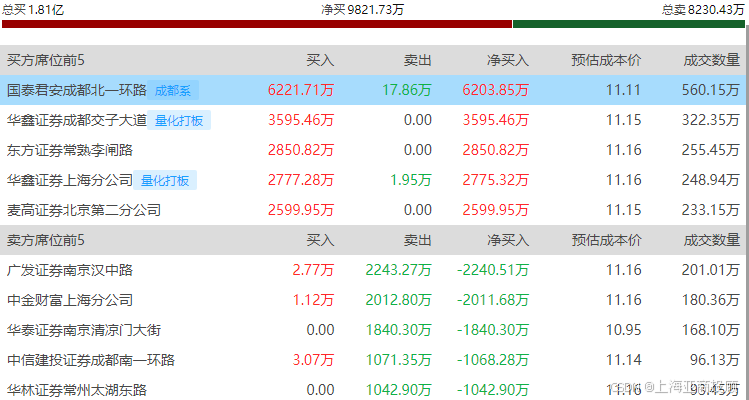Click sell amount 17.86万
Image resolution: width=749 pixels, height=400 pixels.
(407, 90)
